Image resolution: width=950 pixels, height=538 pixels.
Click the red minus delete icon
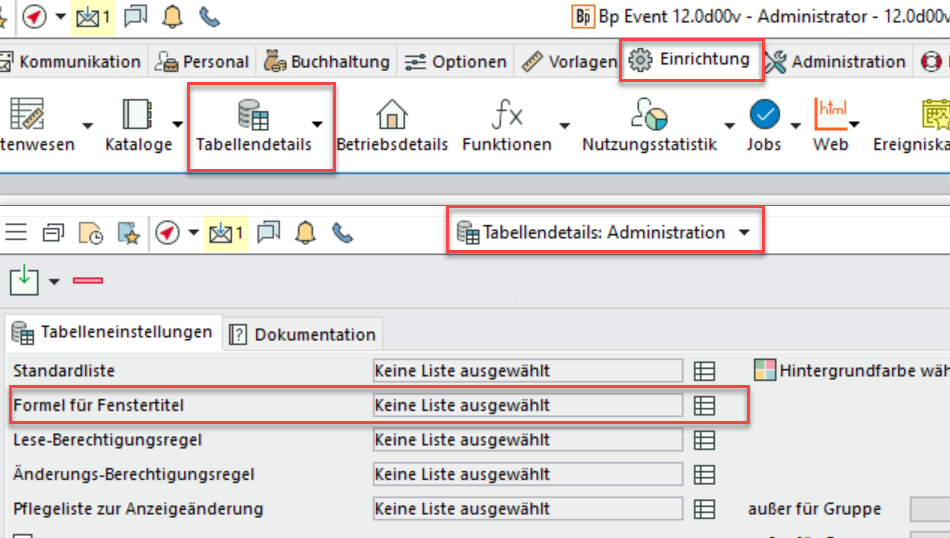point(88,281)
